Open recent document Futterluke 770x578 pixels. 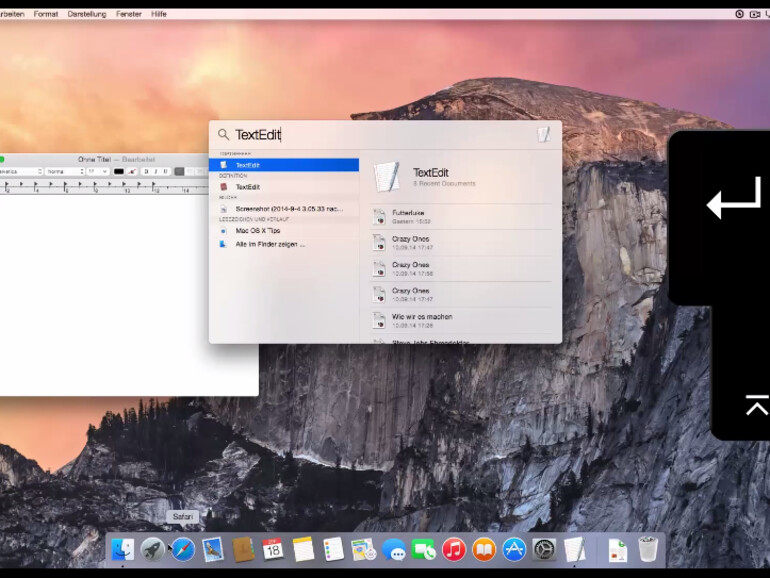pos(461,217)
